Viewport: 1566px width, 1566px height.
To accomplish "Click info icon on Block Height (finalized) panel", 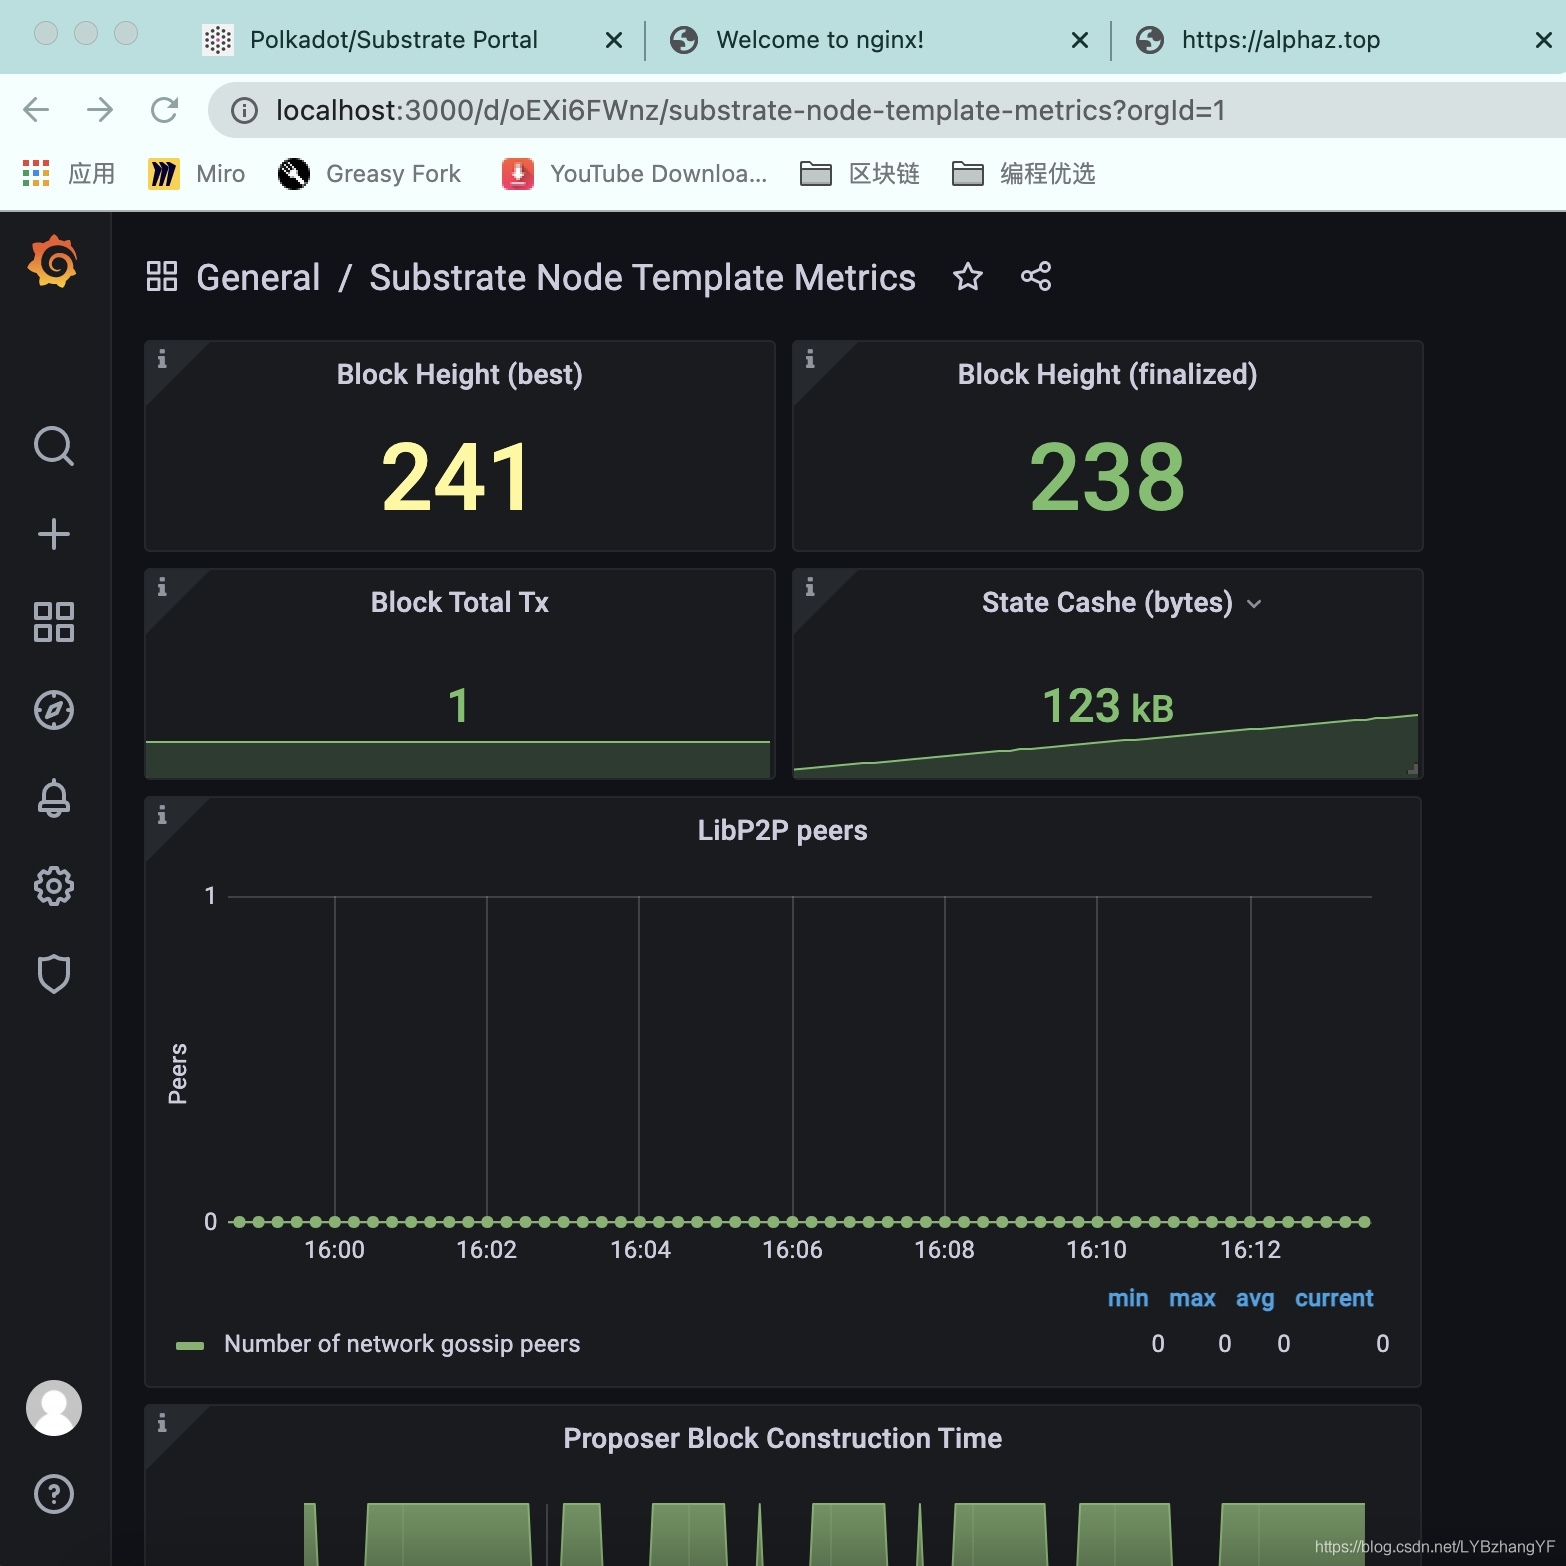I will [810, 359].
